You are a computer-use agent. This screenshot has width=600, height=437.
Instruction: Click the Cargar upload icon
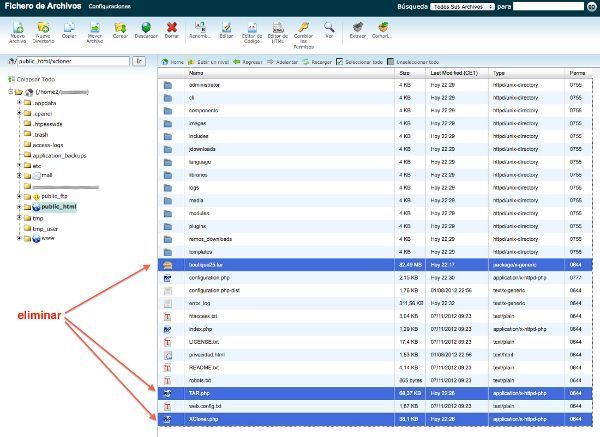point(120,28)
